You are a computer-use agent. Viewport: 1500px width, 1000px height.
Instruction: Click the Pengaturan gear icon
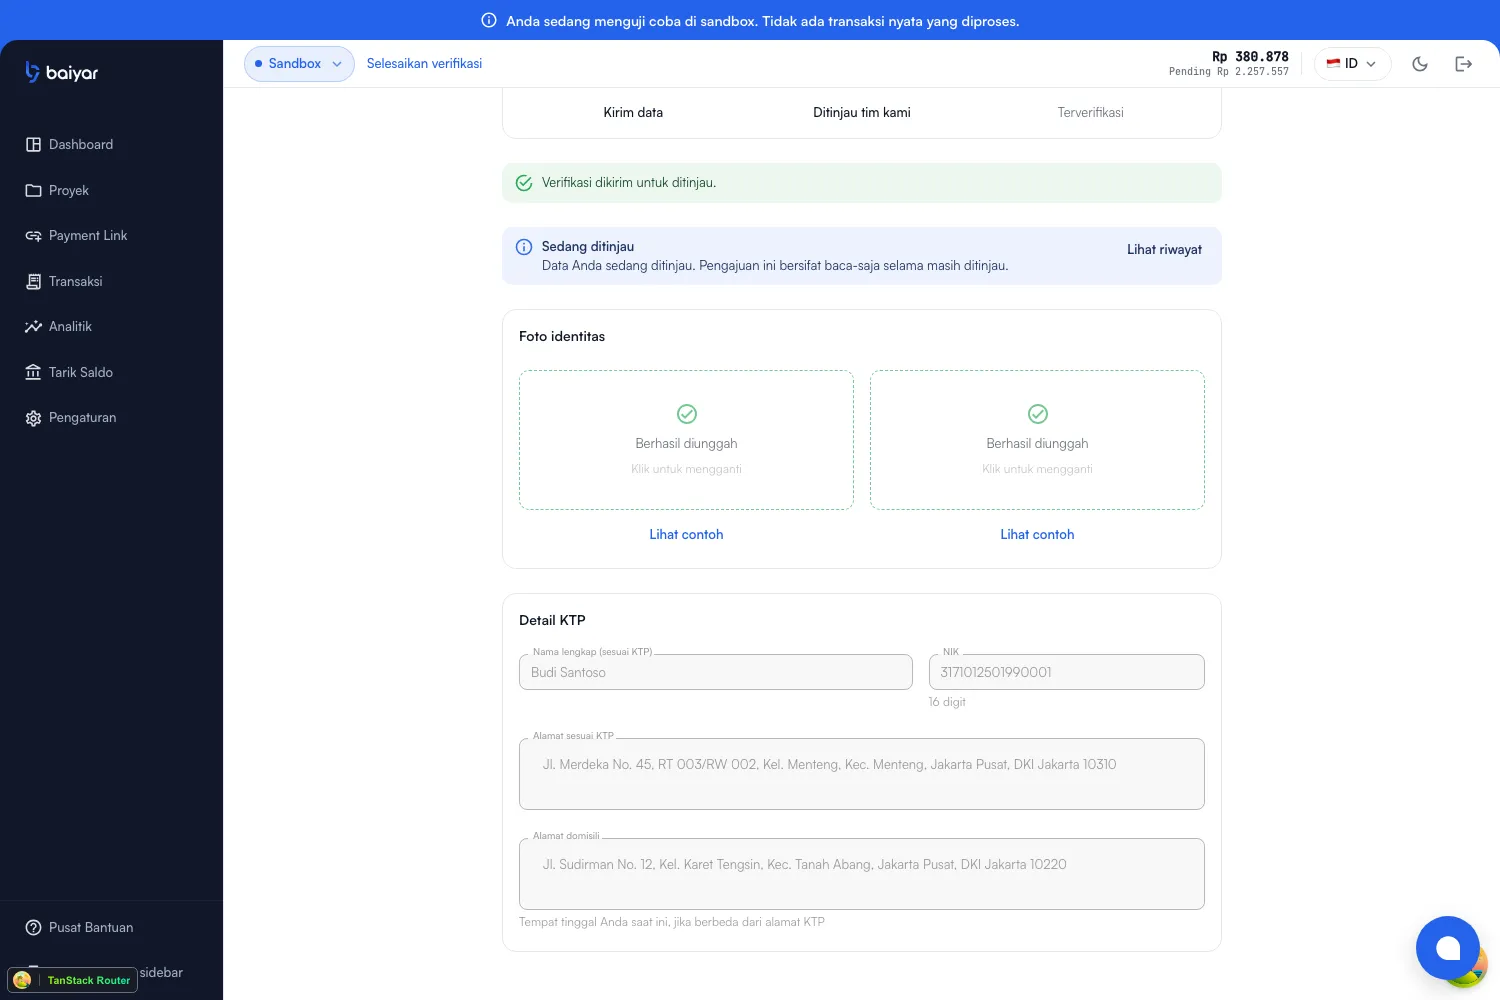tap(33, 418)
